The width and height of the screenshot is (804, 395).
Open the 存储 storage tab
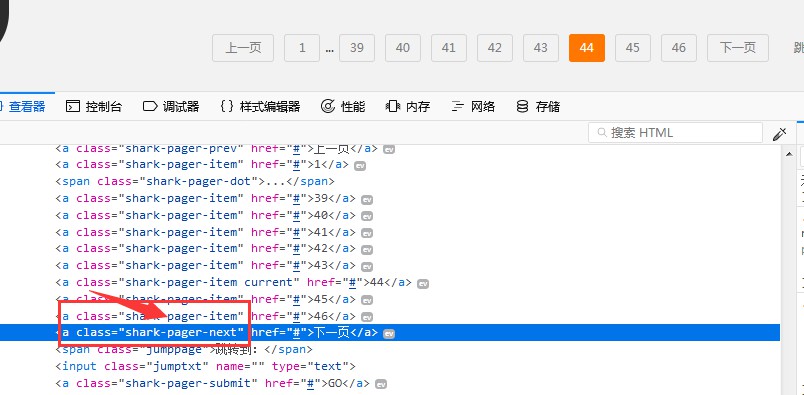pyautogui.click(x=538, y=107)
